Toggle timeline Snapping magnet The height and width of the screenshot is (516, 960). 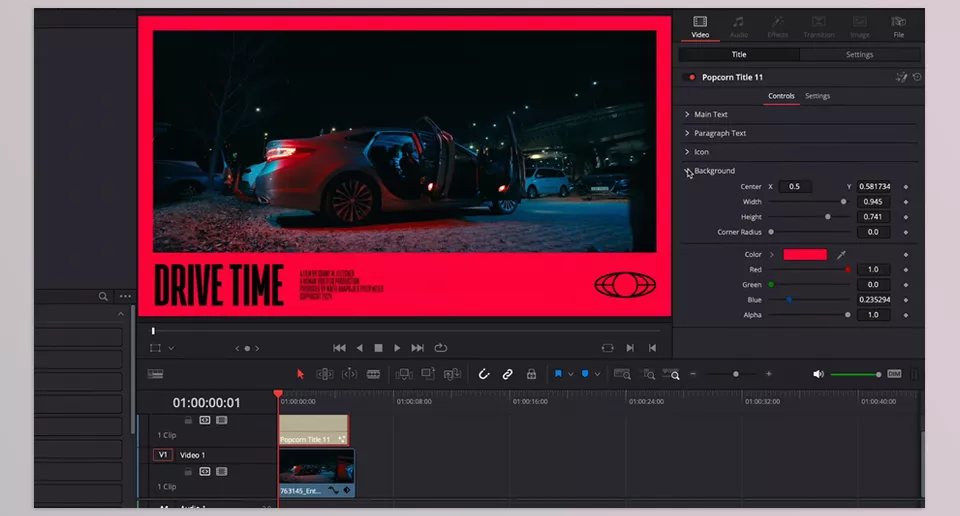point(484,374)
